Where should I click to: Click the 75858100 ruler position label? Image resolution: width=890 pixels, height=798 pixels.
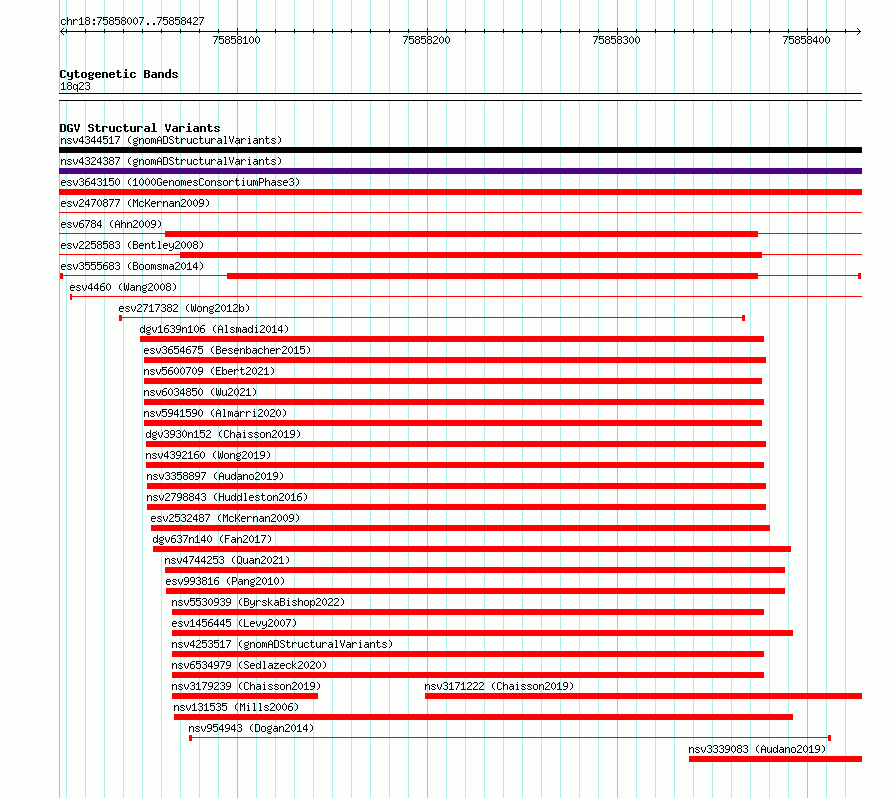pyautogui.click(x=236, y=40)
